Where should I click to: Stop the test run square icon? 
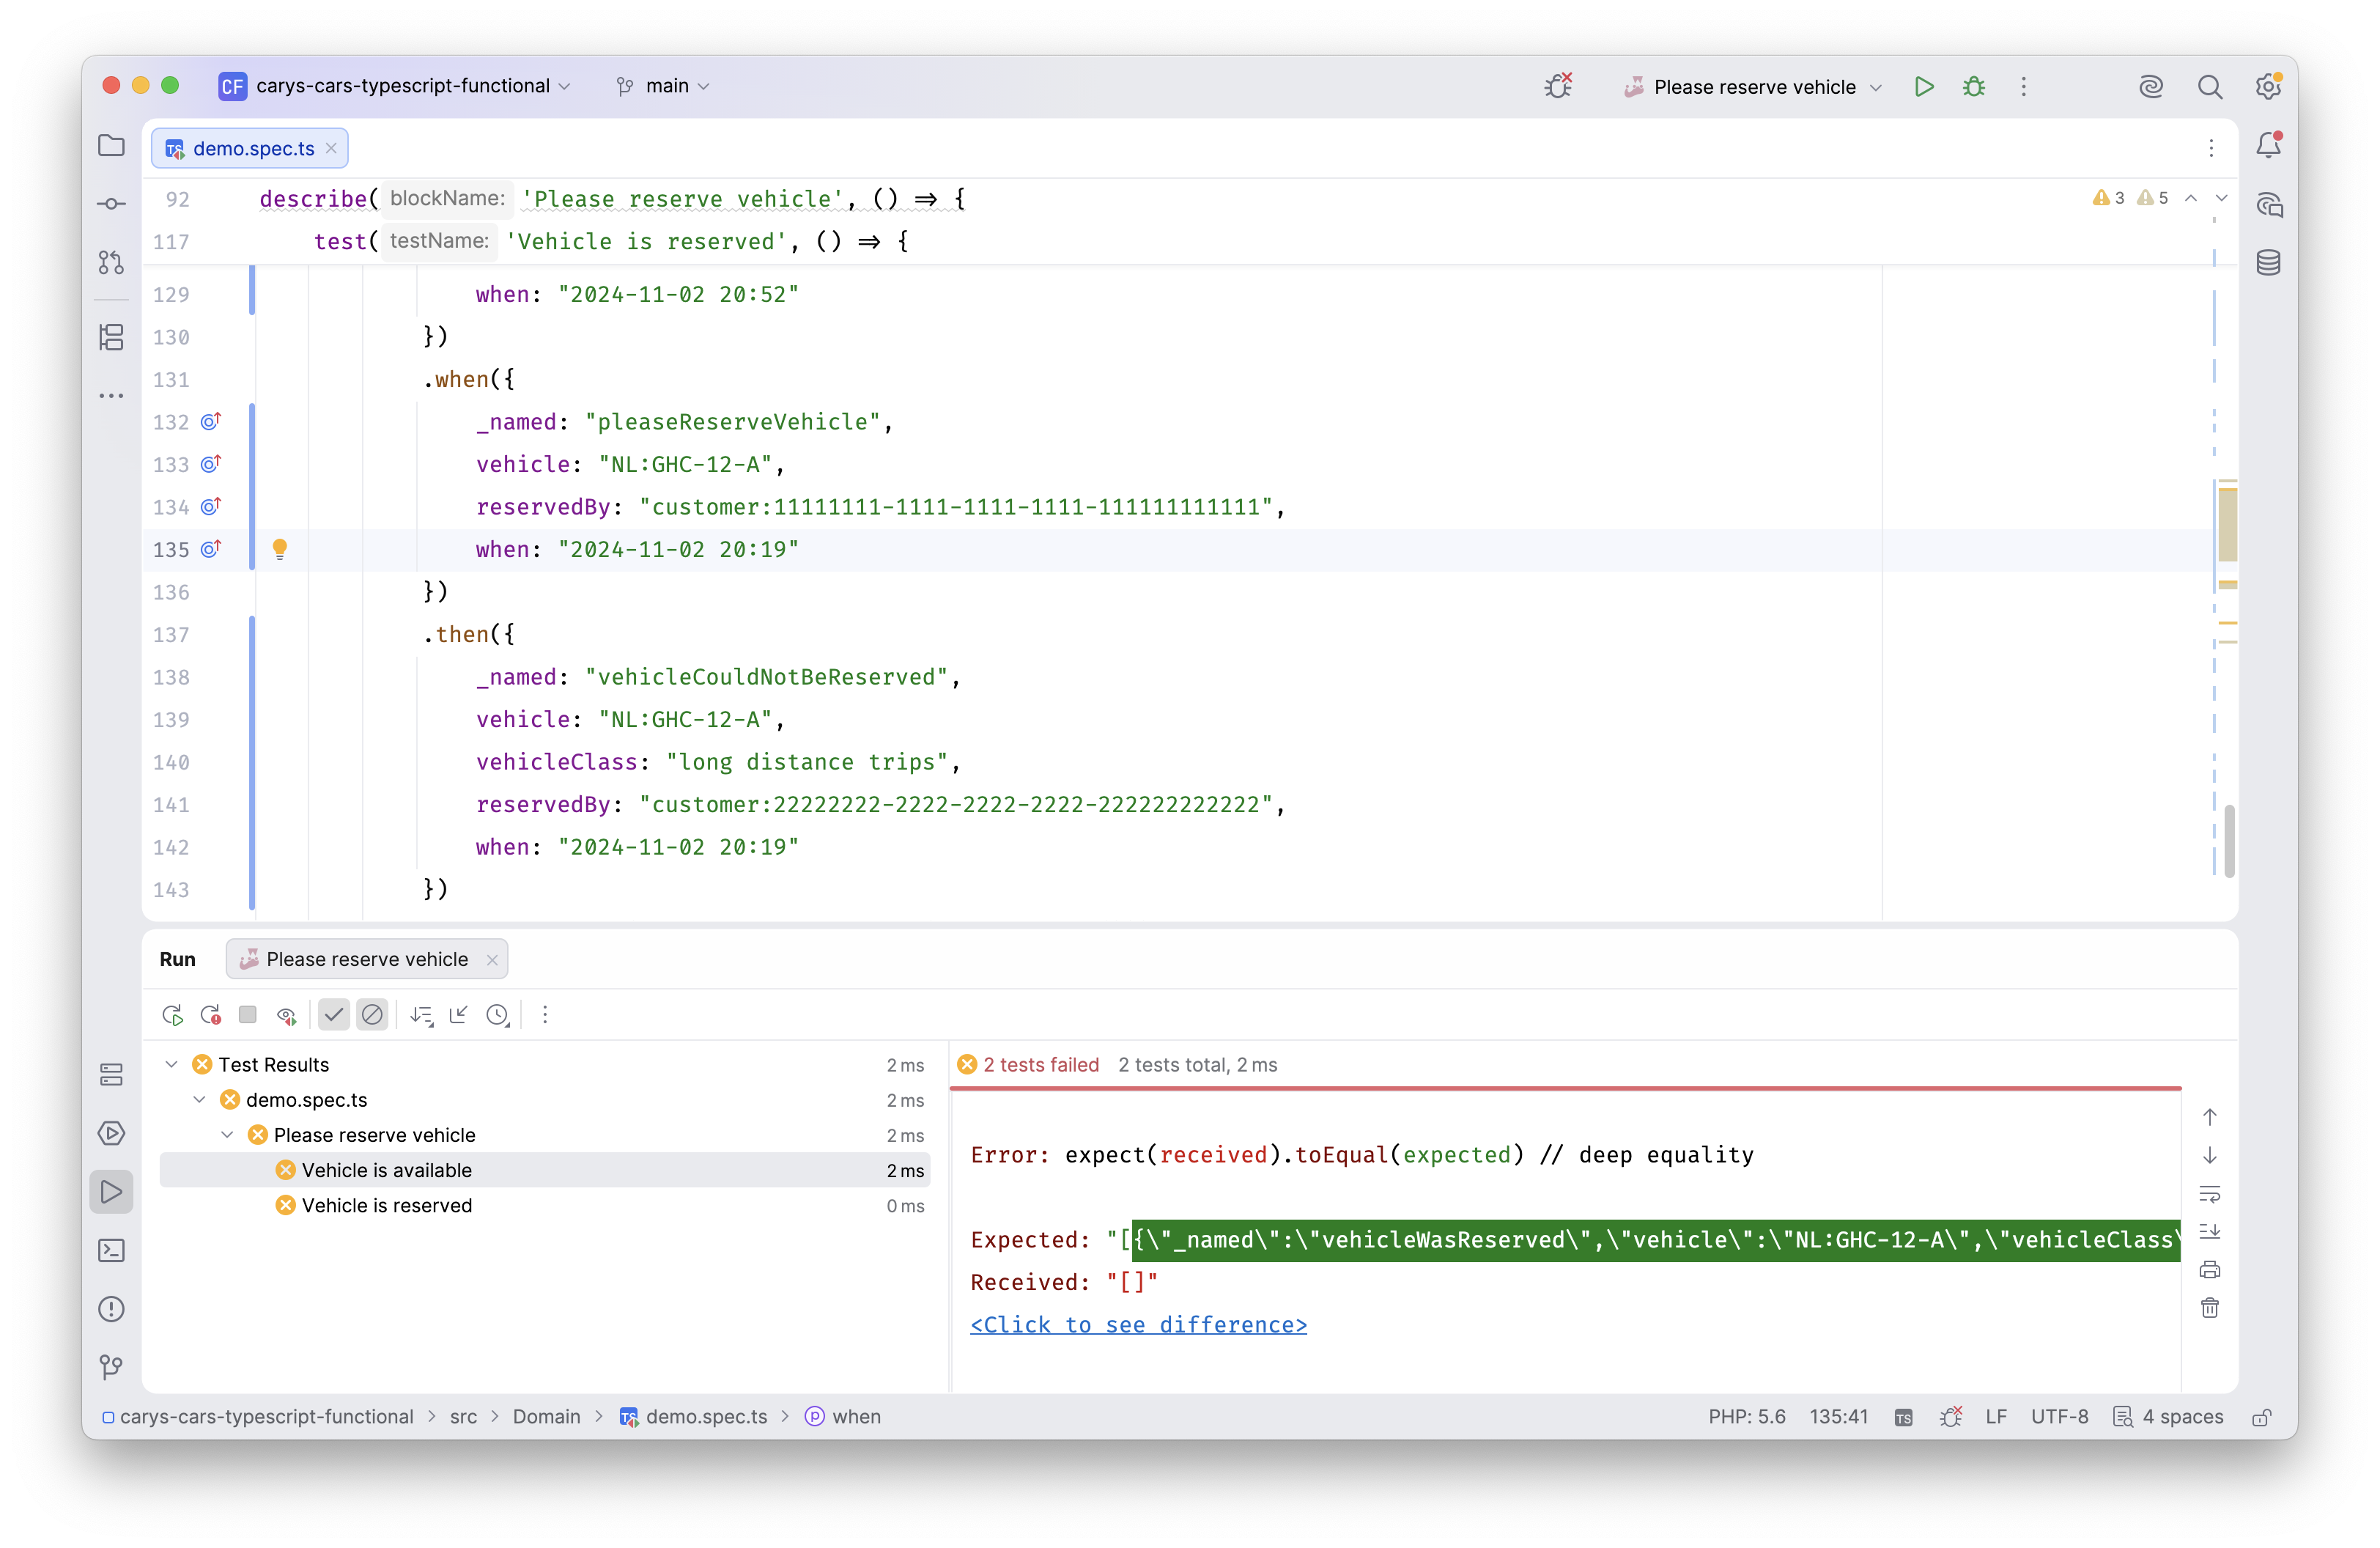tap(247, 1015)
